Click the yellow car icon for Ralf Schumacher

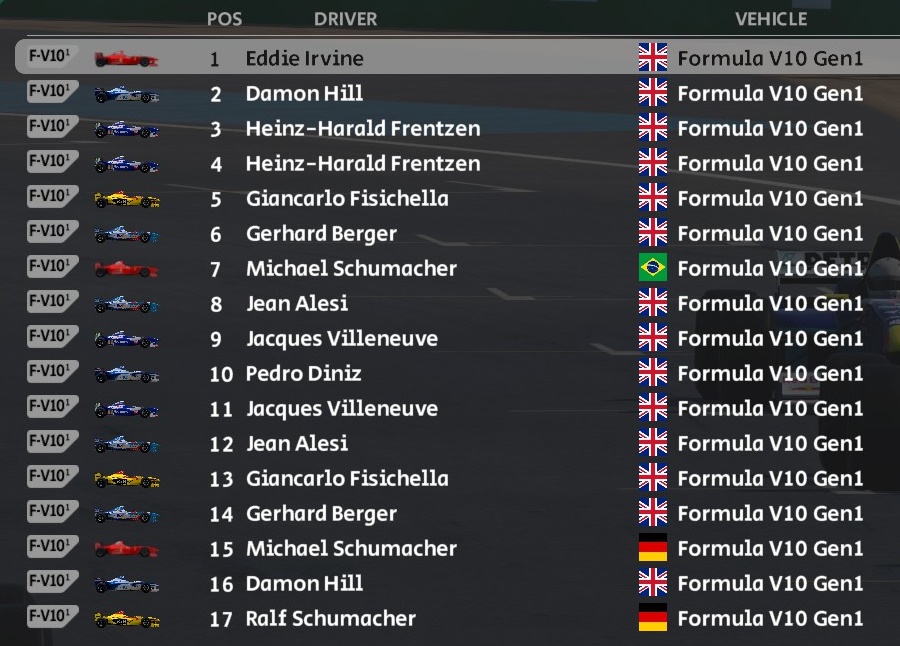(127, 619)
